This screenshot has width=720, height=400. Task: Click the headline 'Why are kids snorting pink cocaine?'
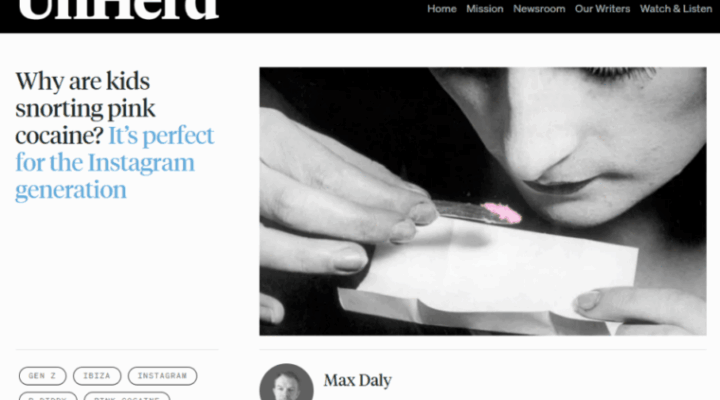(85, 108)
